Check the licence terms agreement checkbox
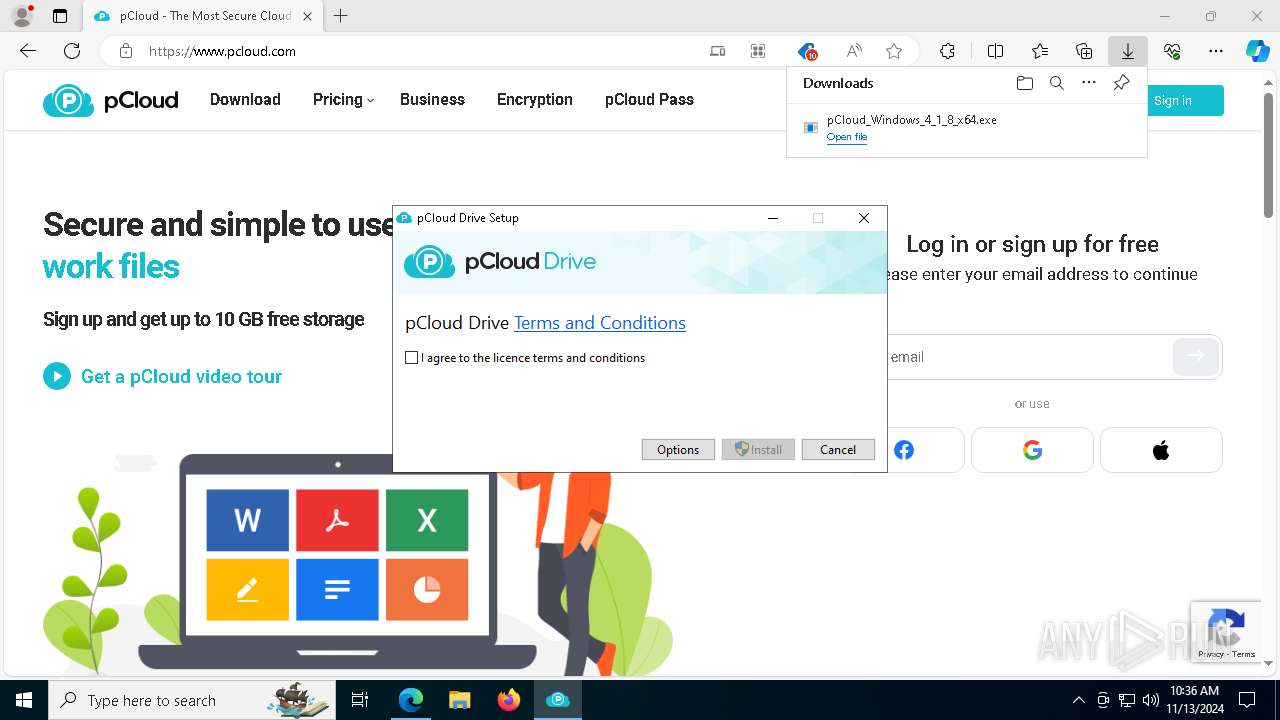The height and width of the screenshot is (720, 1280). [x=411, y=358]
